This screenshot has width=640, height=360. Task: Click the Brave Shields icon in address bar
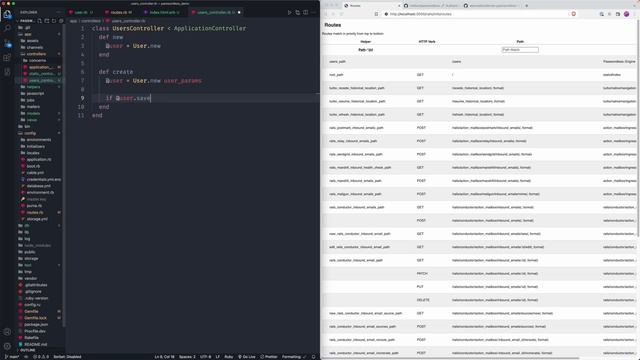573,14
